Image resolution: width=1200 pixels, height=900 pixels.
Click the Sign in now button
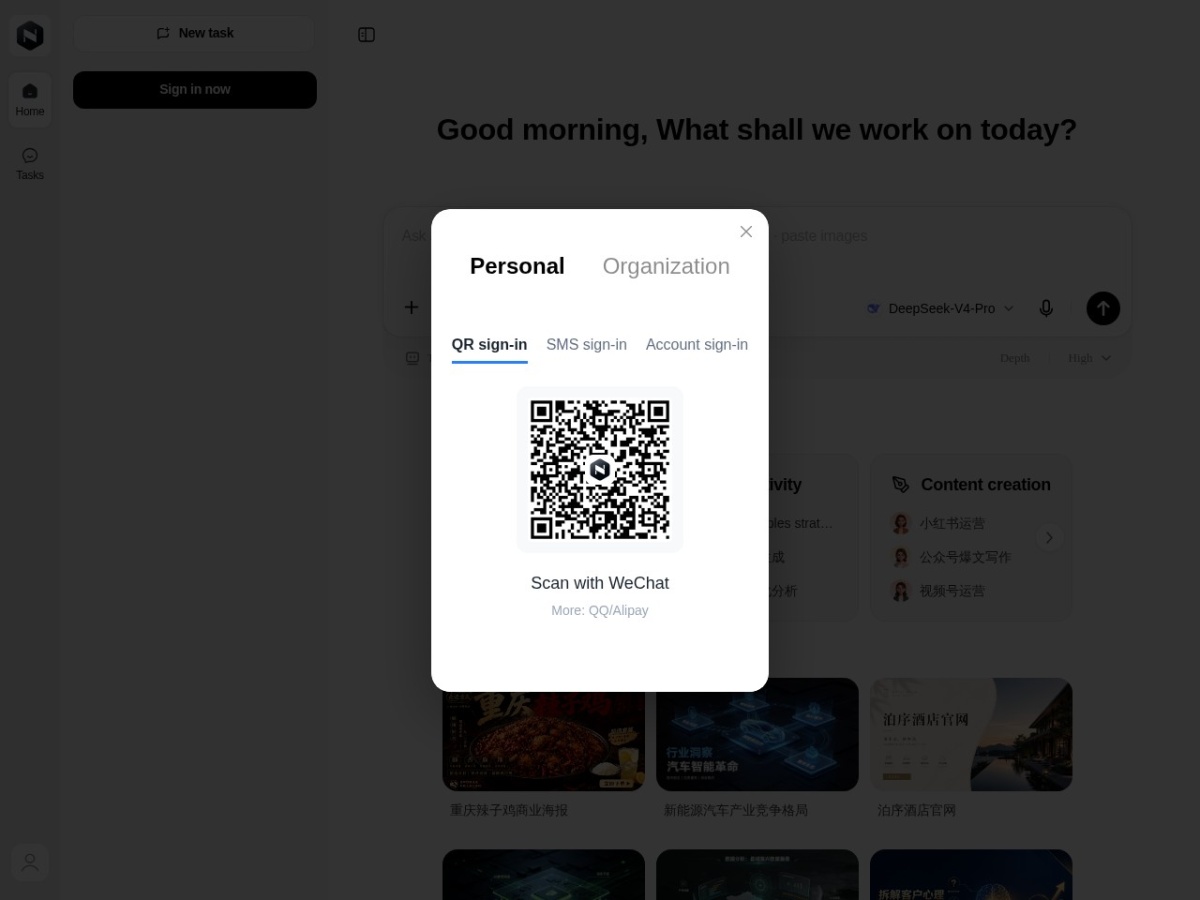tap(195, 90)
